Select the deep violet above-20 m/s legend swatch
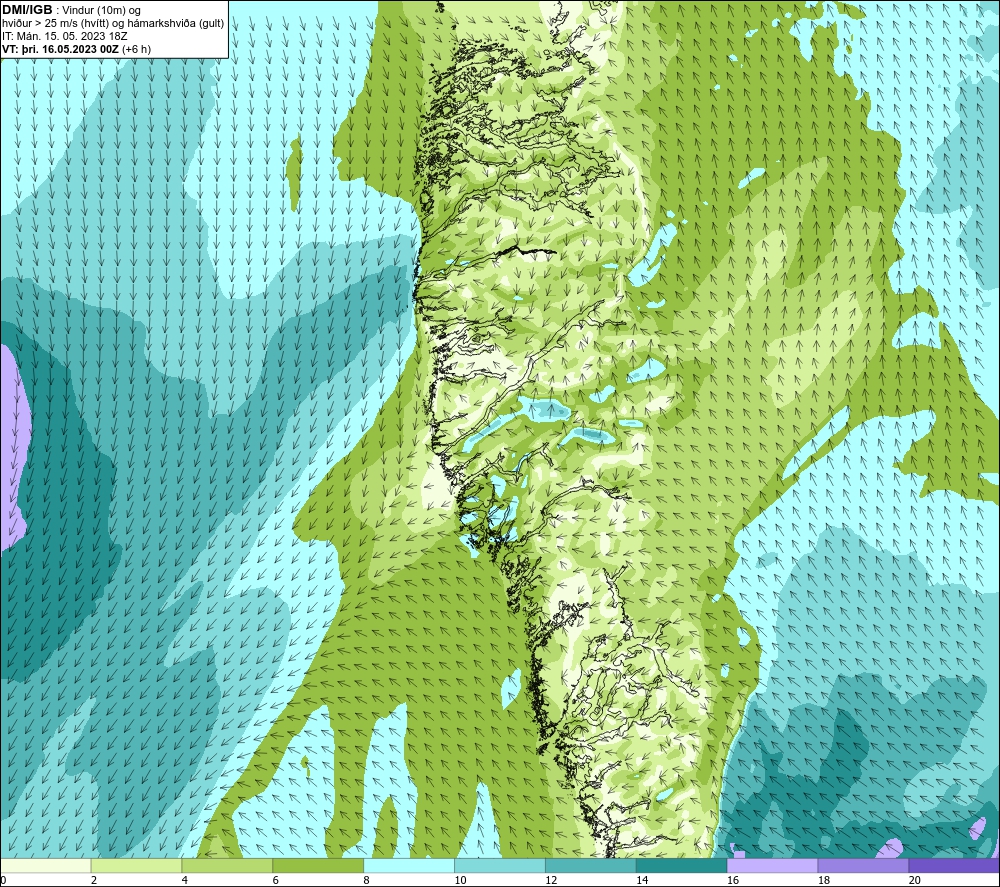This screenshot has height=887, width=1000. coord(953,865)
